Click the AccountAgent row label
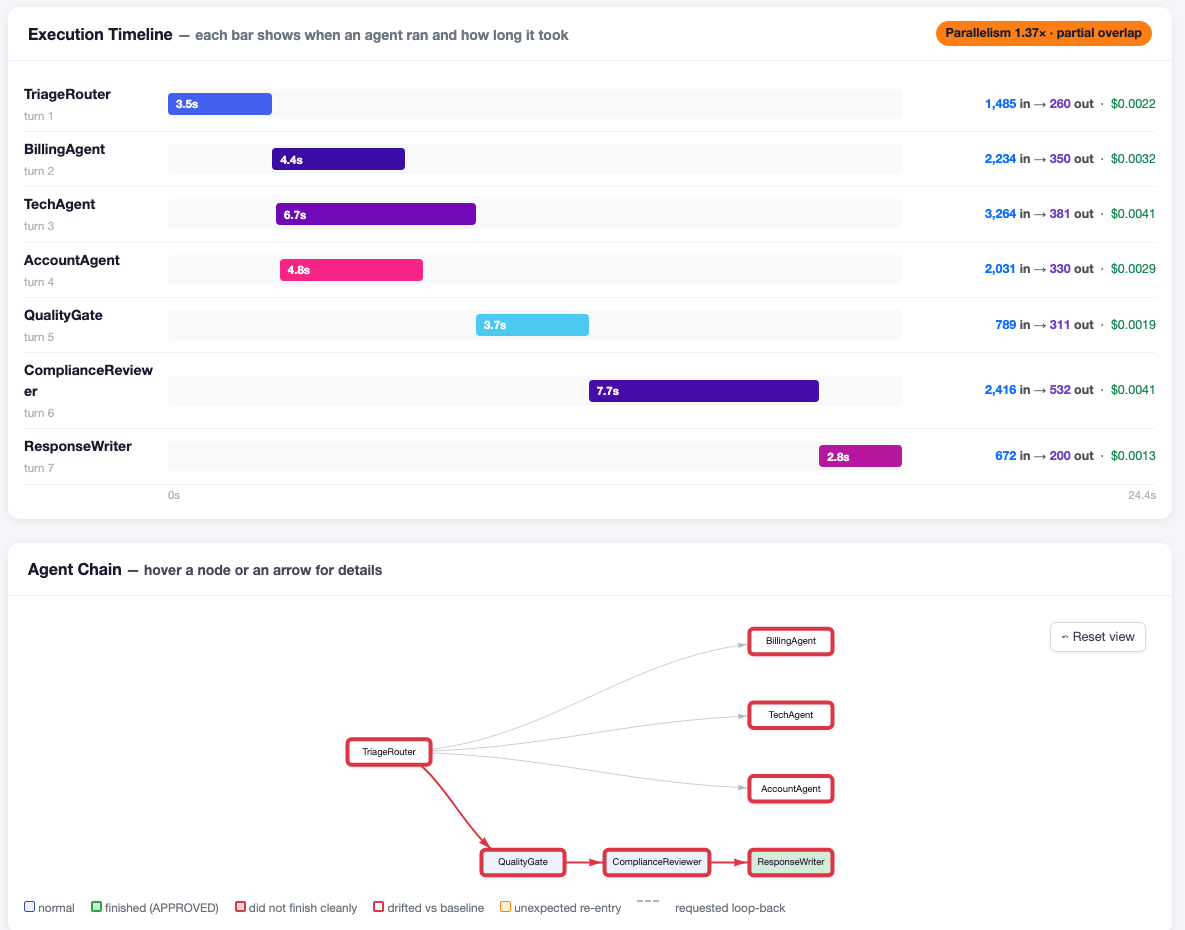The height and width of the screenshot is (930, 1185). point(72,261)
